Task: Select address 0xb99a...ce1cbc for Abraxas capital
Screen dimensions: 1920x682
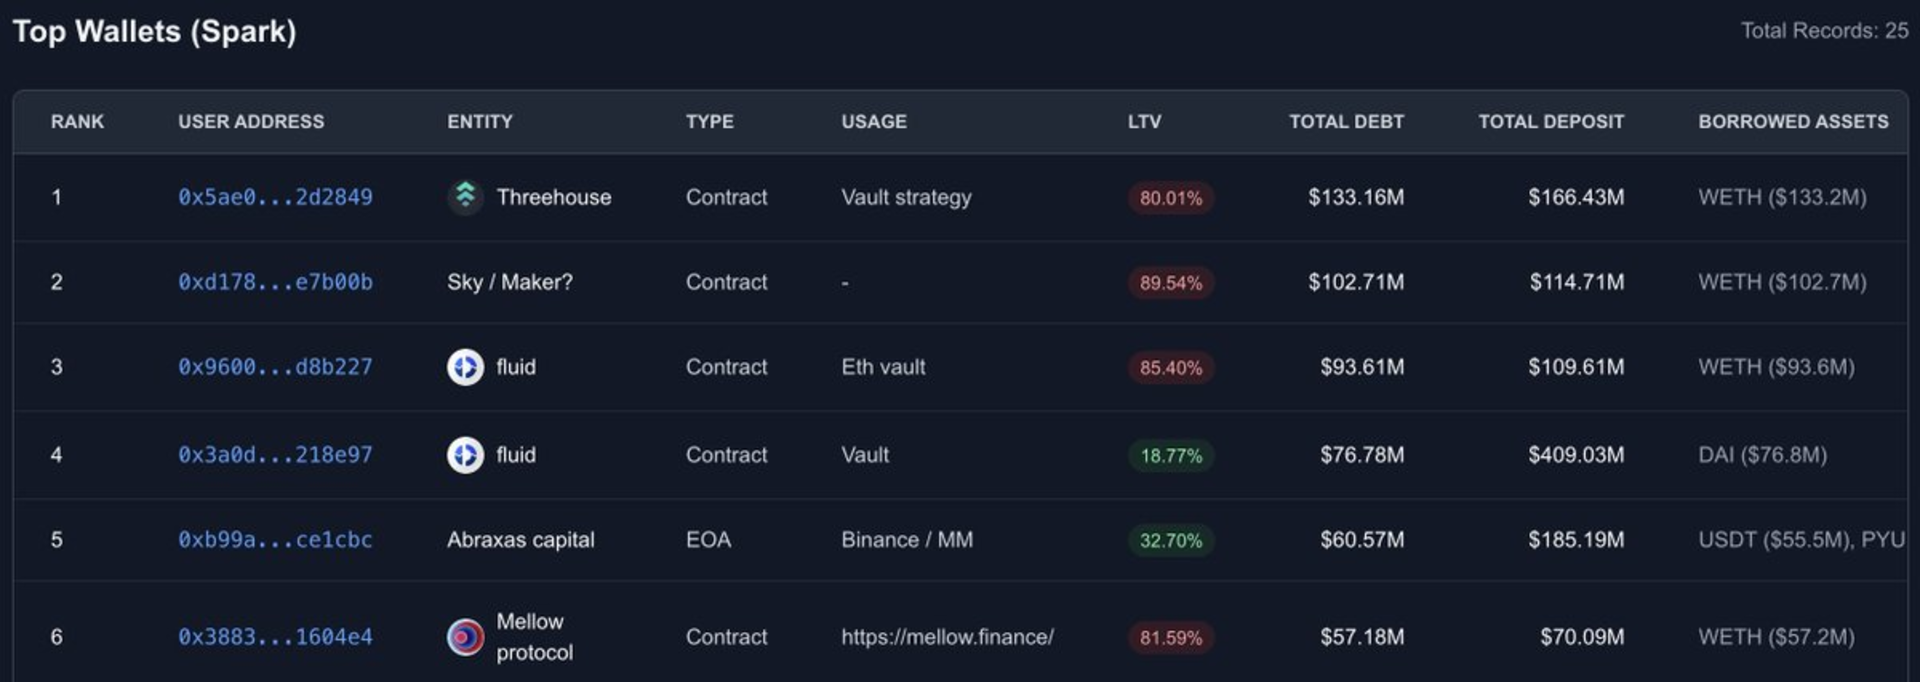Action: click(274, 539)
